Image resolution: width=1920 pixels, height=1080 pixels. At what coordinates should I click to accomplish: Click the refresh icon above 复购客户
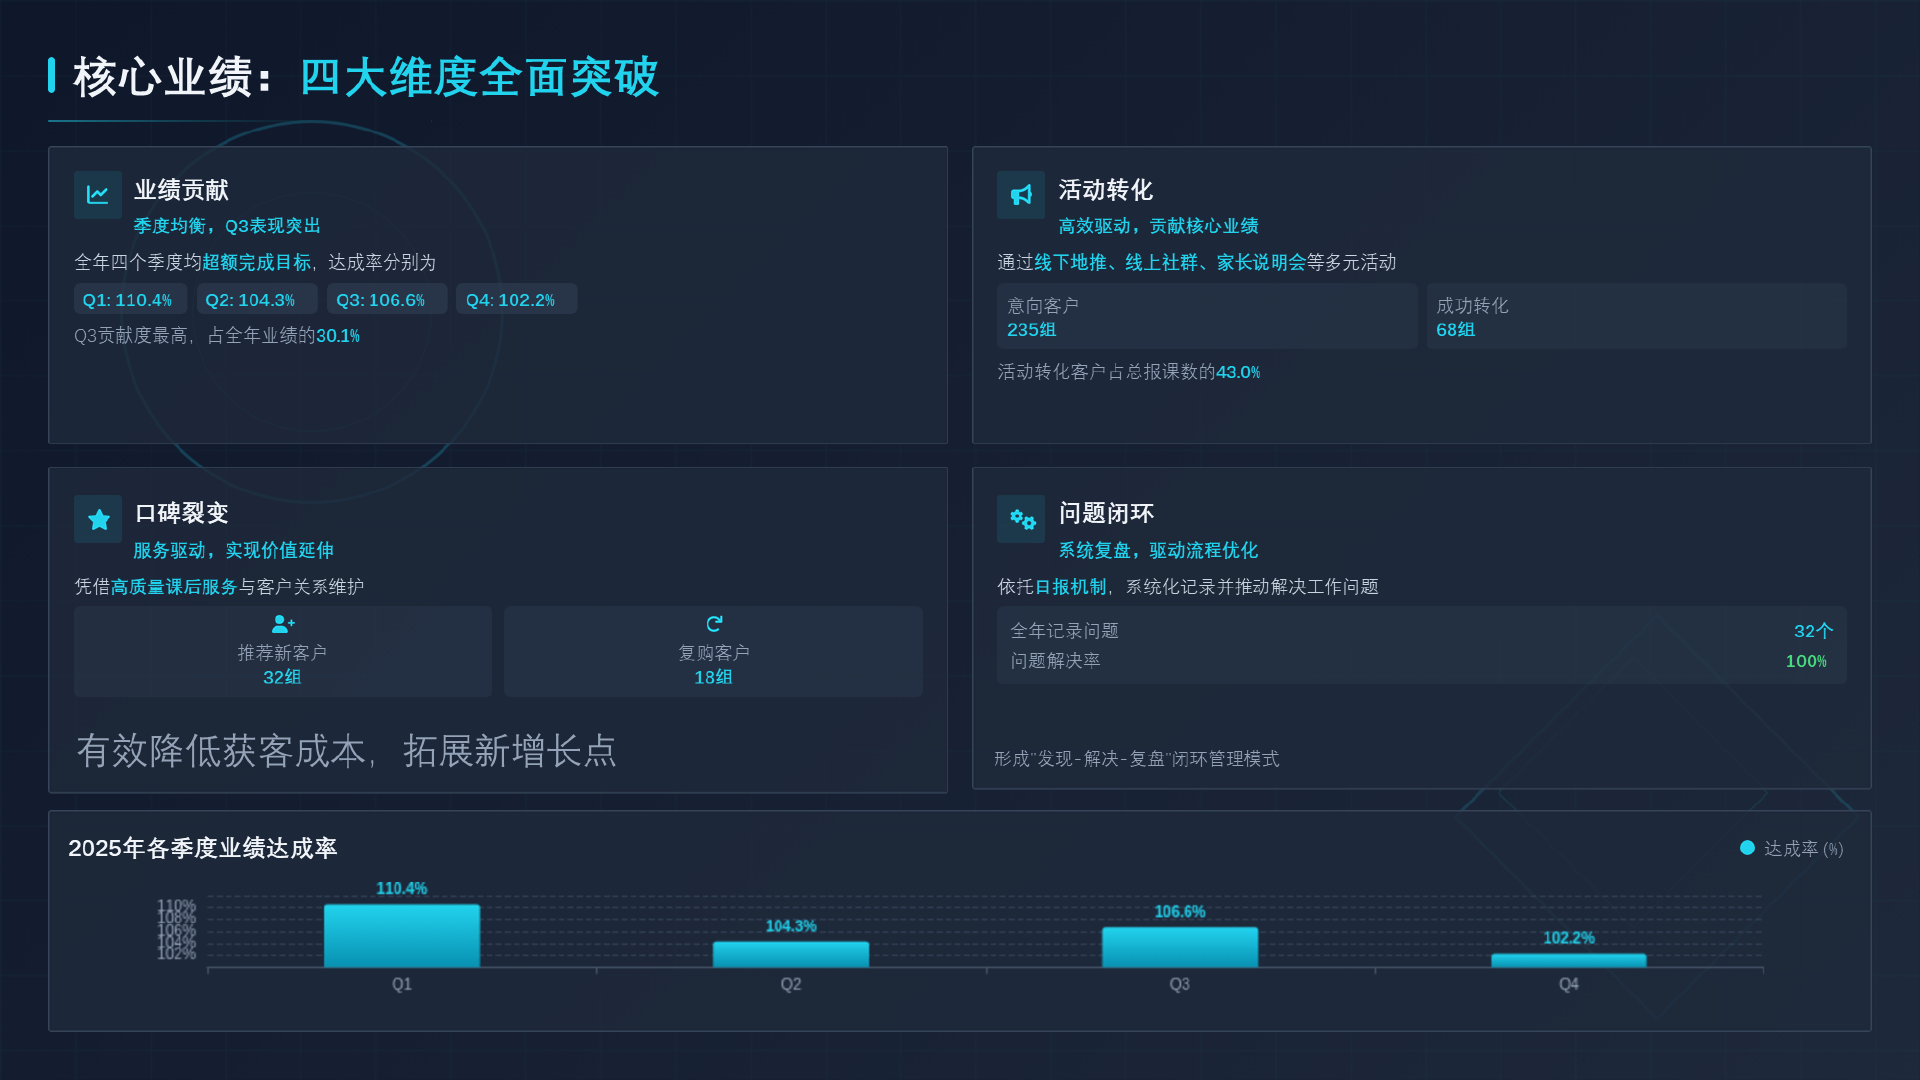coord(713,623)
